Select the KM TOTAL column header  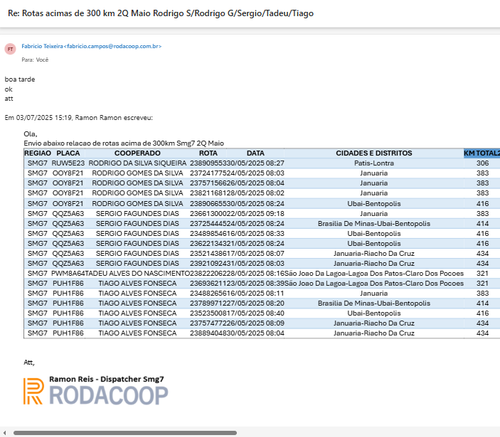pos(482,153)
